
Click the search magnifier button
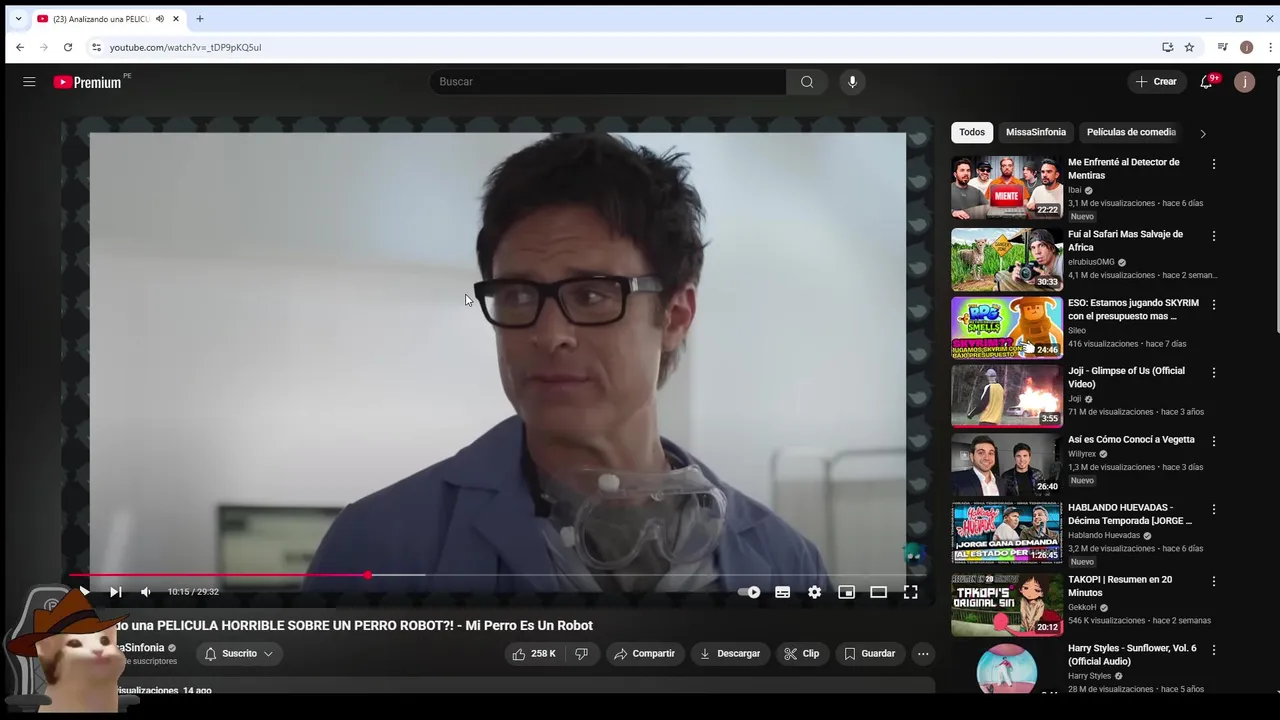[807, 82]
